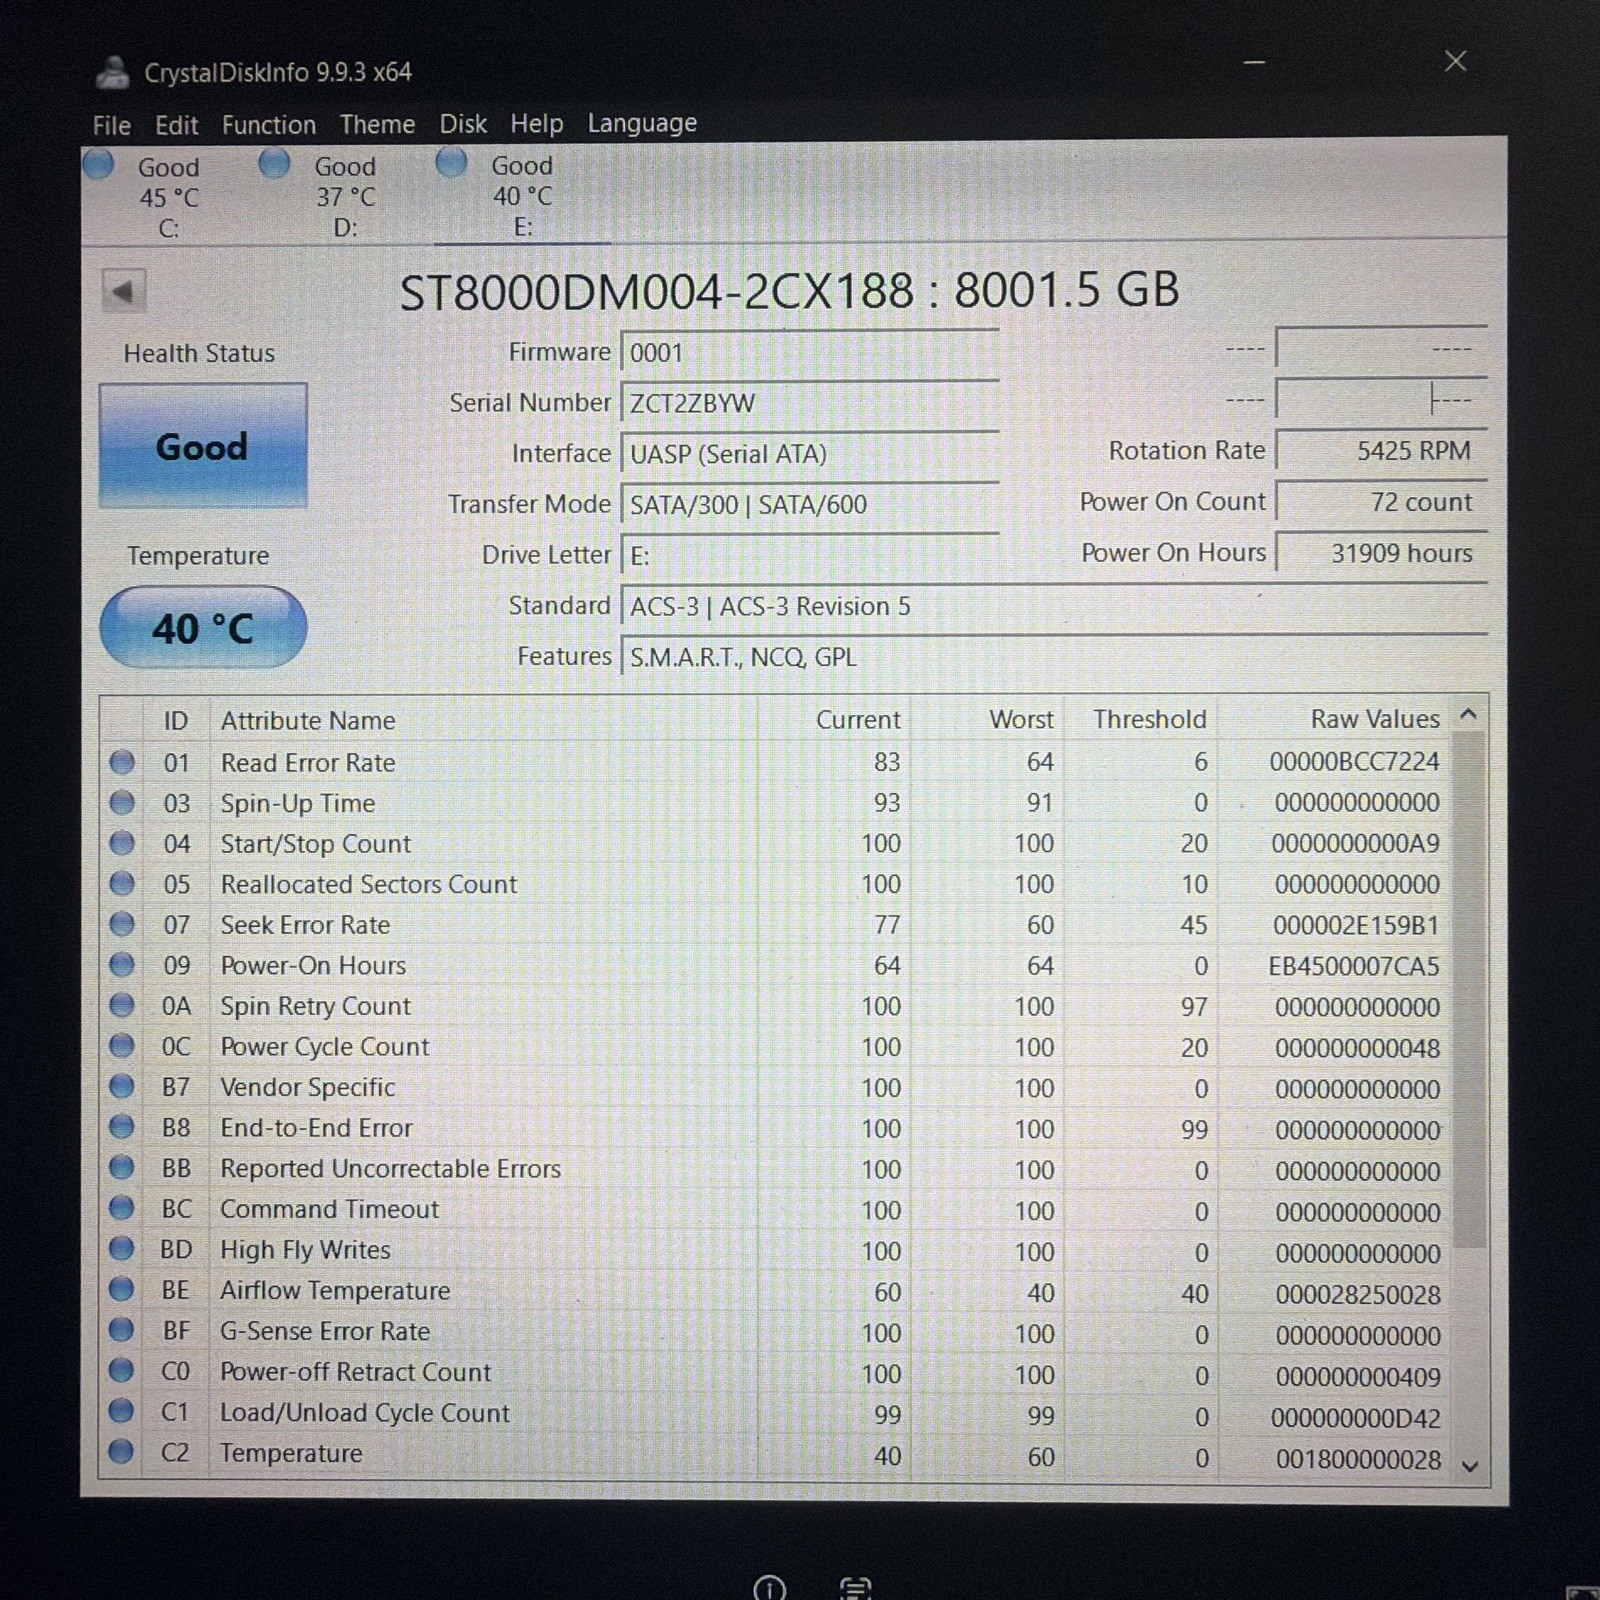
Task: Switch to drive D: 37 °C tab
Action: [345, 195]
